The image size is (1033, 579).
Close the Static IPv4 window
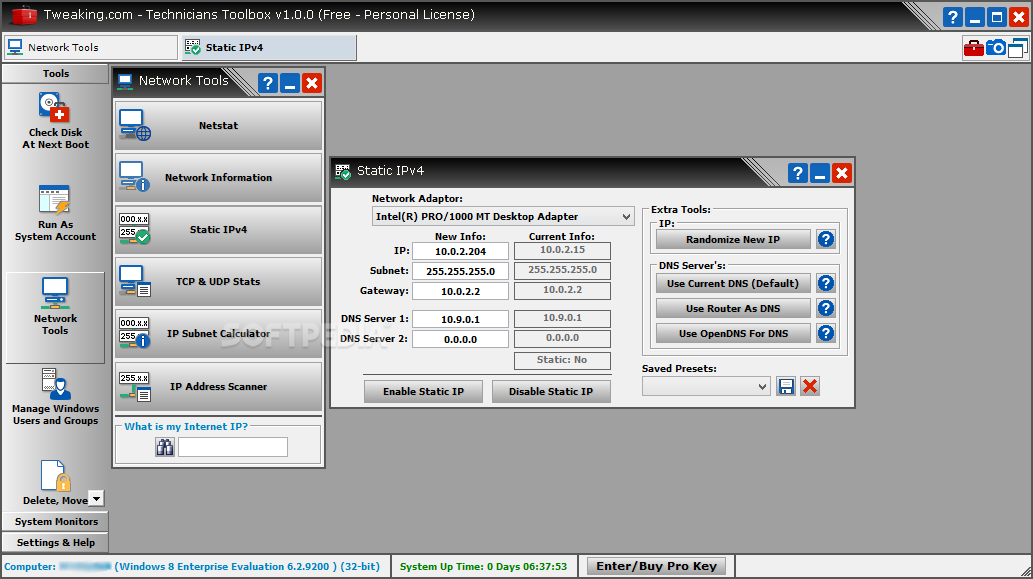(842, 173)
